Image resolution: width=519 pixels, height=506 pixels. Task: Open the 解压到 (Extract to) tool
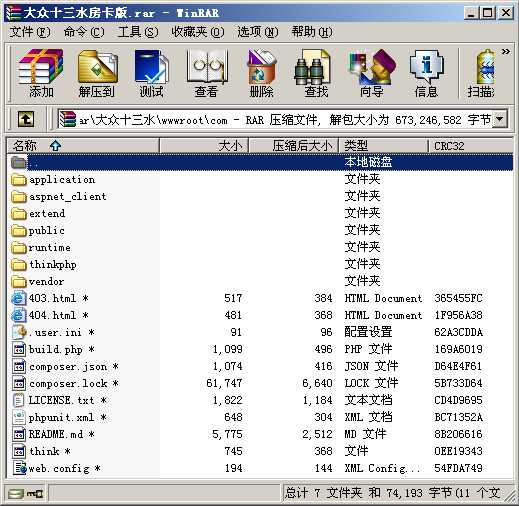click(x=97, y=73)
